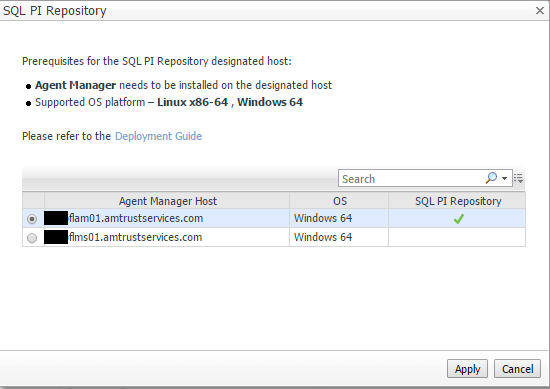
Task: Select radio button for flms01.amtrustservices.com host
Action: [x=32, y=238]
